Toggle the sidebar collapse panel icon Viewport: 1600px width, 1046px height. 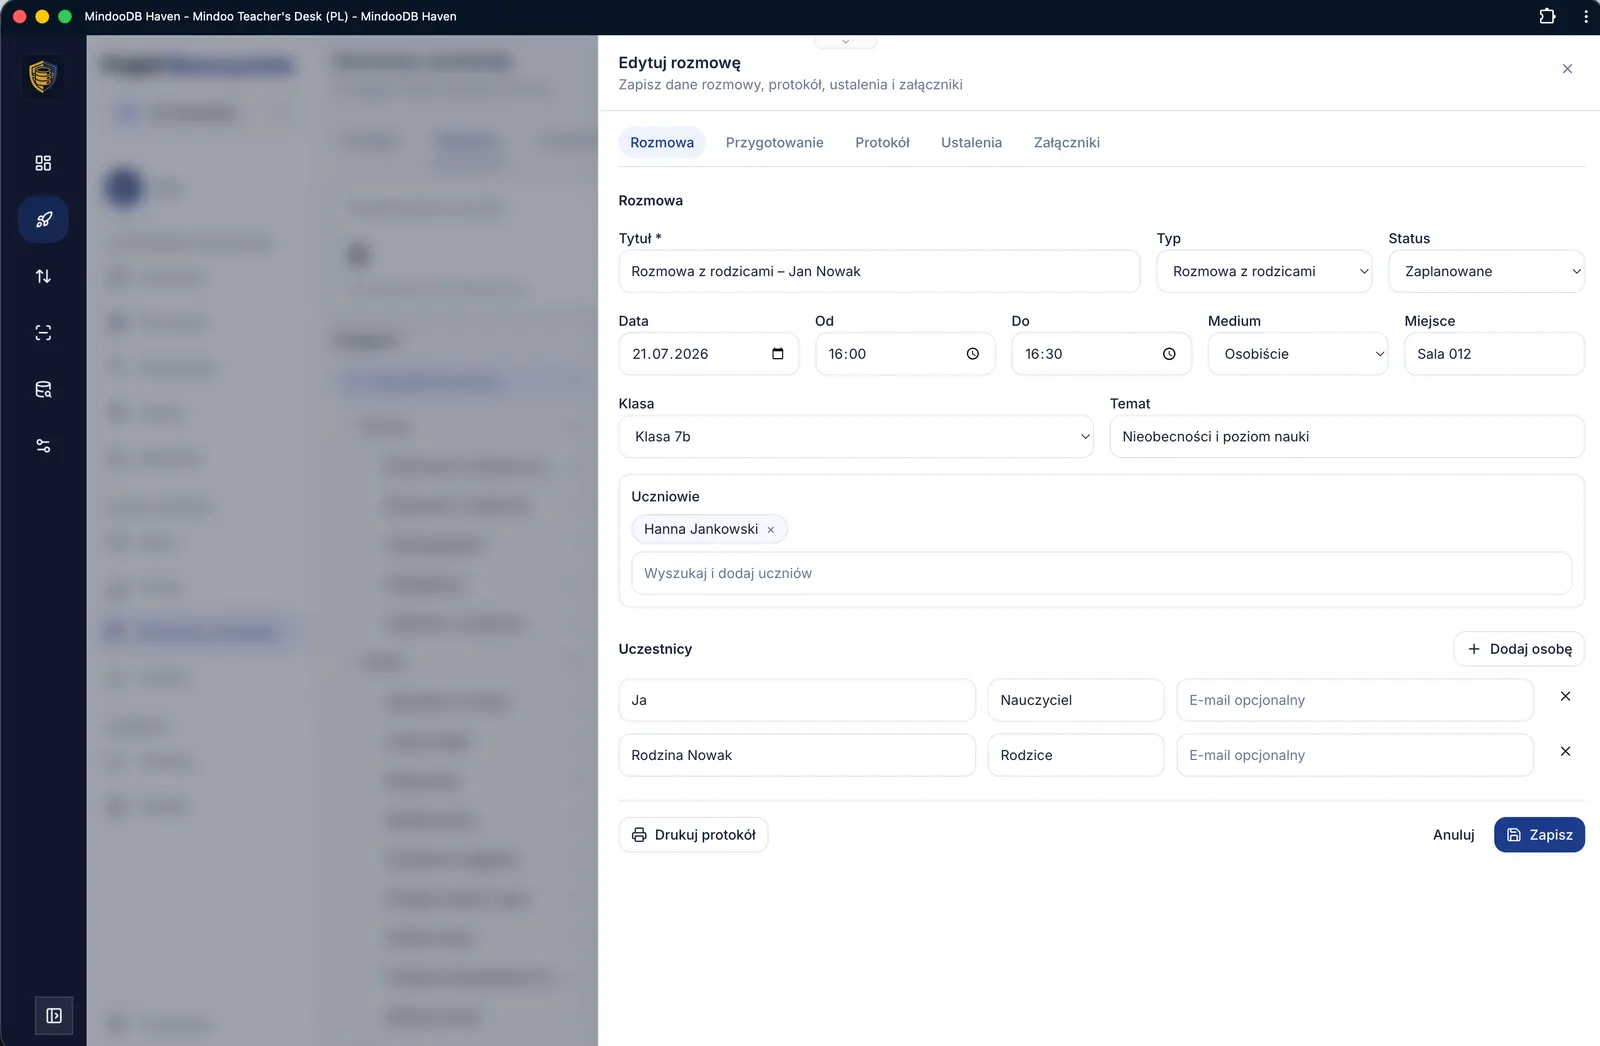[54, 1016]
